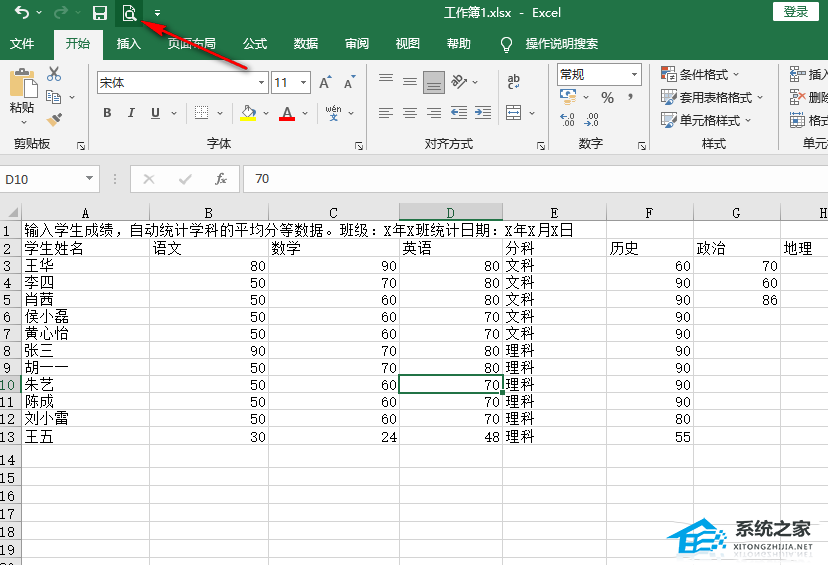Open the font name 宋体 combo box

pos(182,83)
